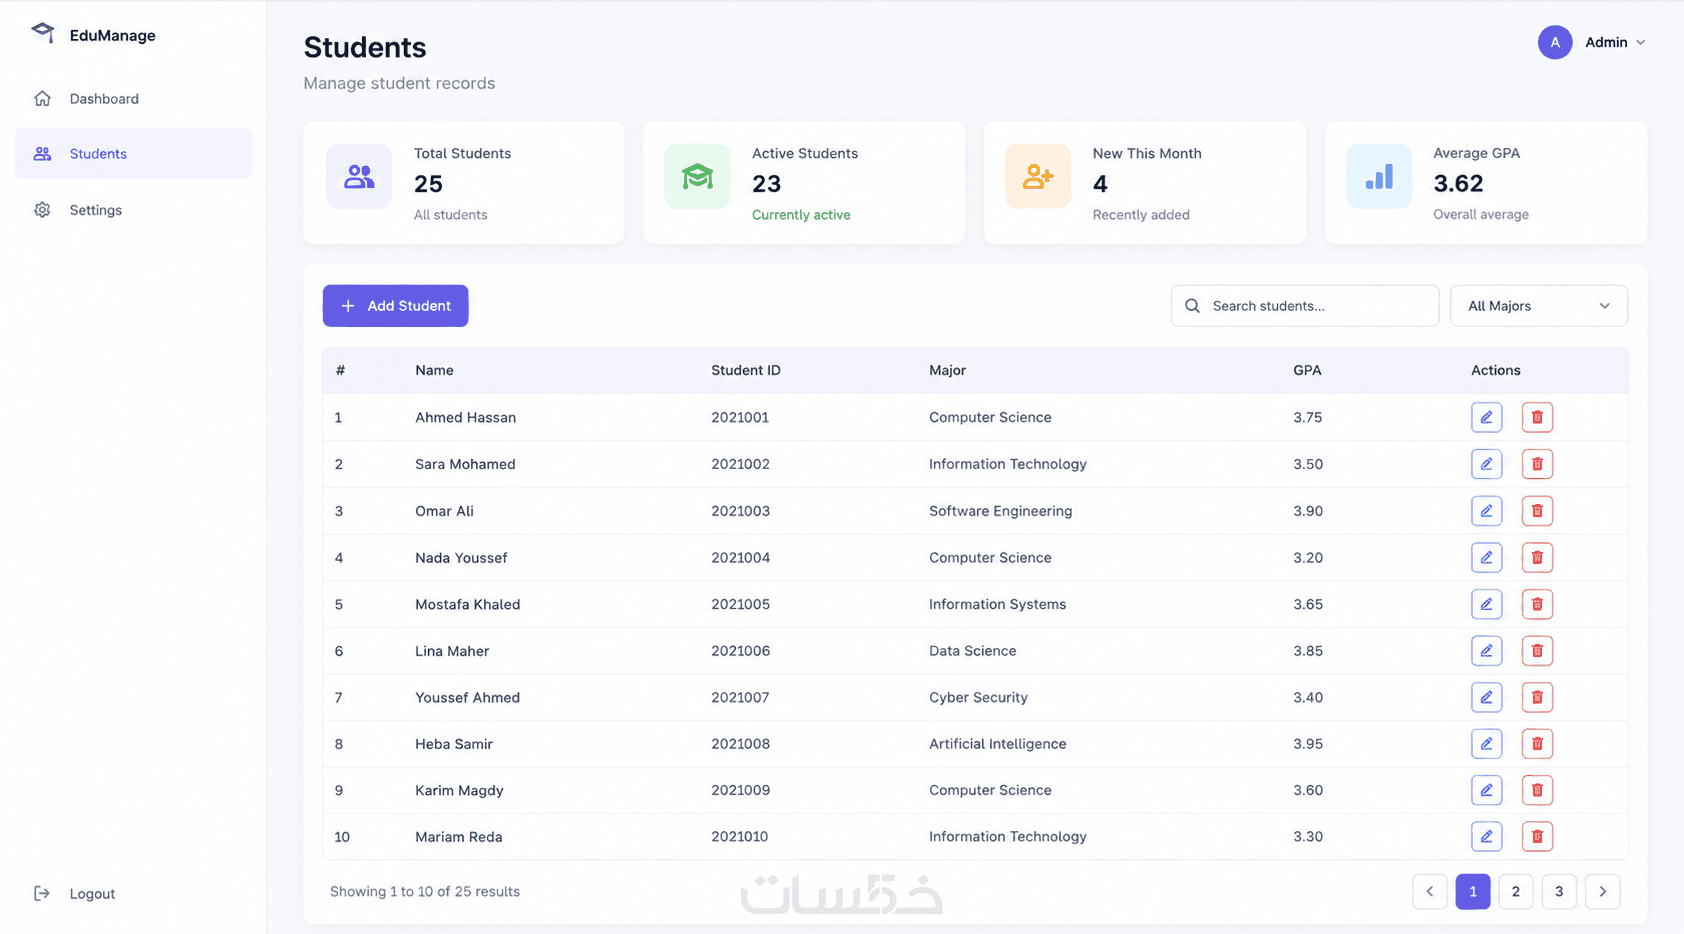Click the Add Student button
This screenshot has width=1684, height=934.
coord(395,306)
